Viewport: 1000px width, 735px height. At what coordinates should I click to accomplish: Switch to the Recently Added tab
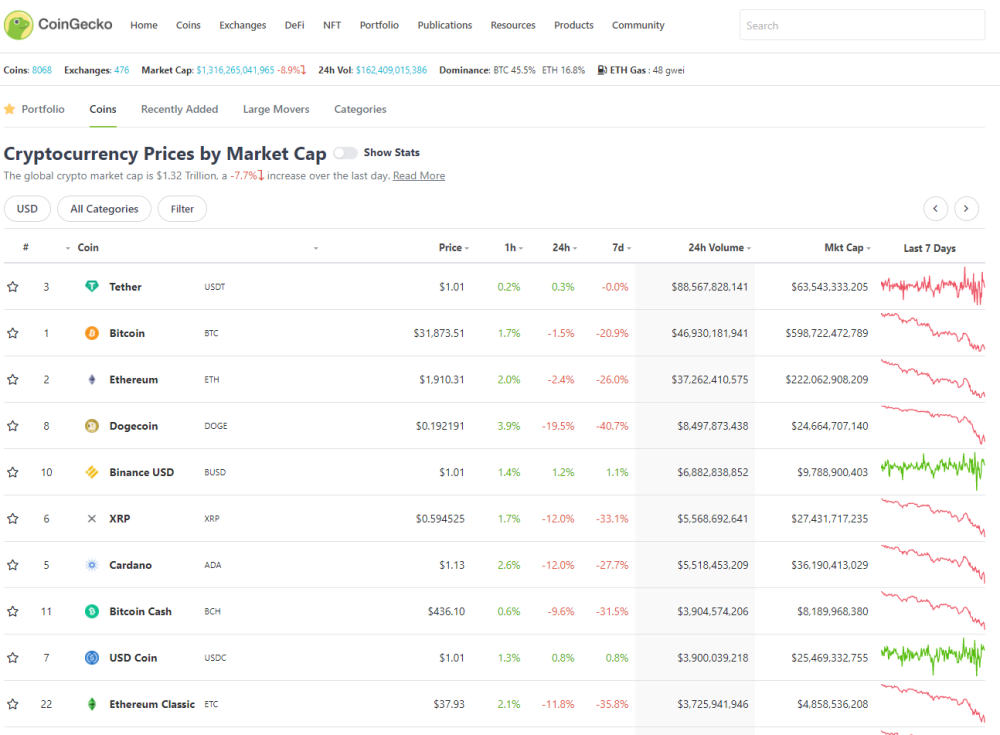pos(179,109)
